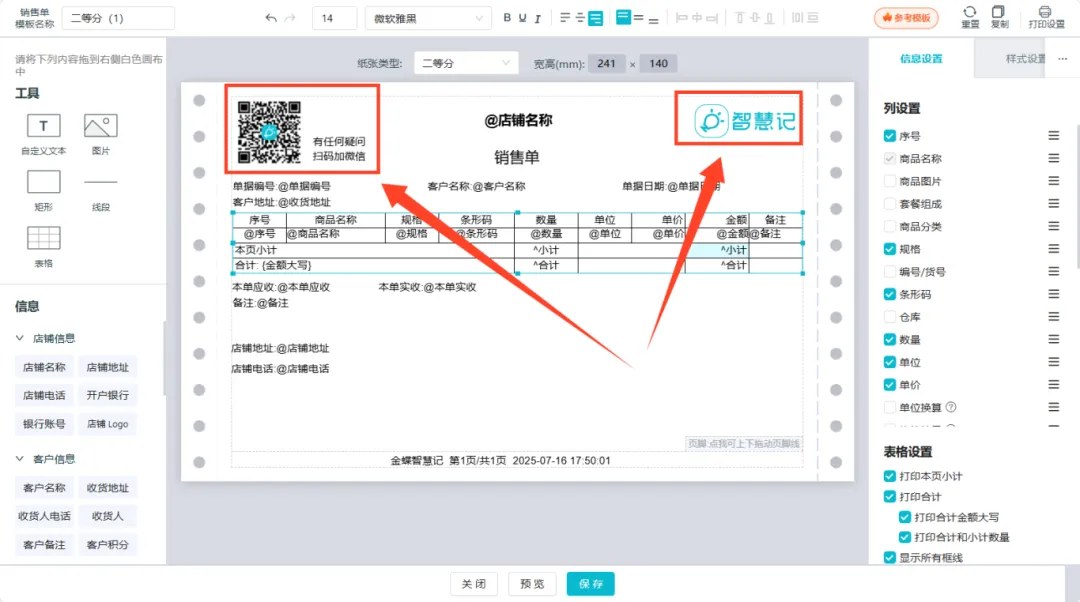Uncheck 显示所有框线 checkbox
Screen dimensions: 1080x602
(x=890, y=558)
